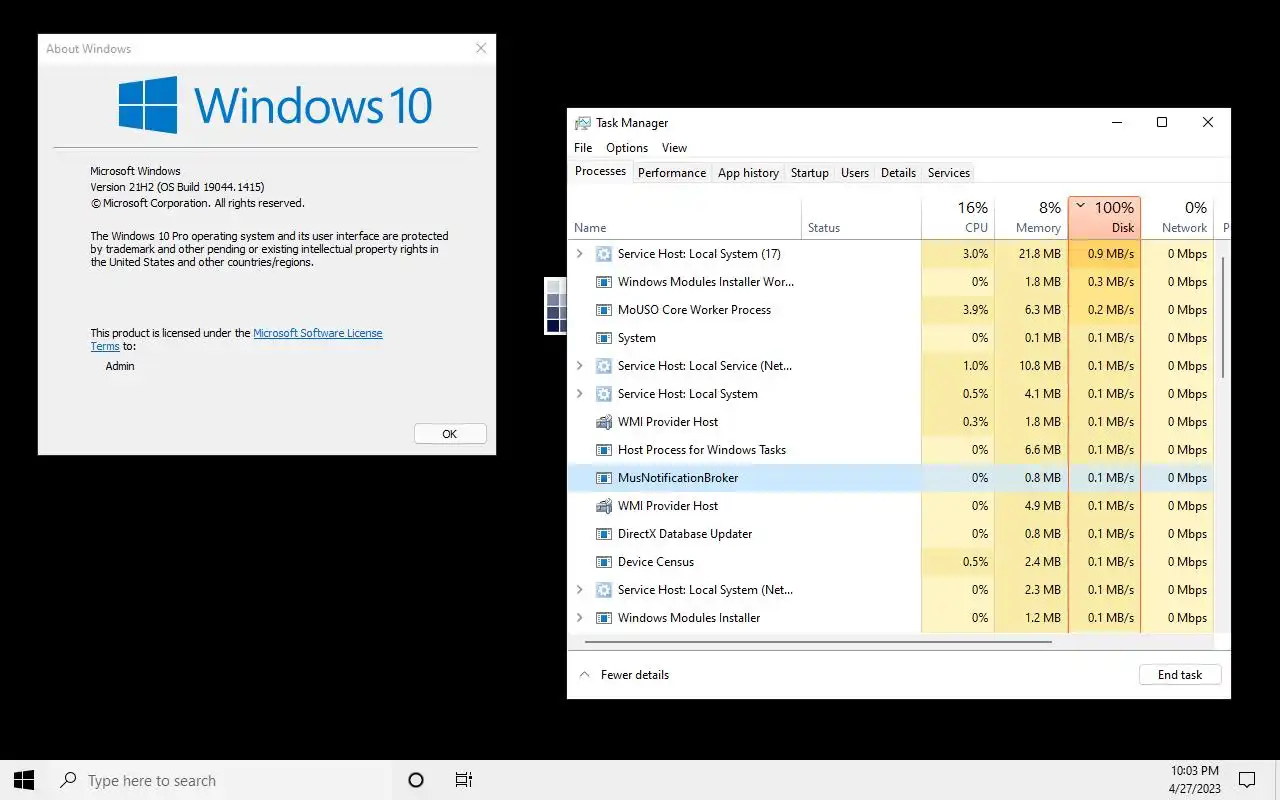This screenshot has height=800, width=1280.
Task: Click the small thumbnail beside Task Manager
Action: (555, 306)
